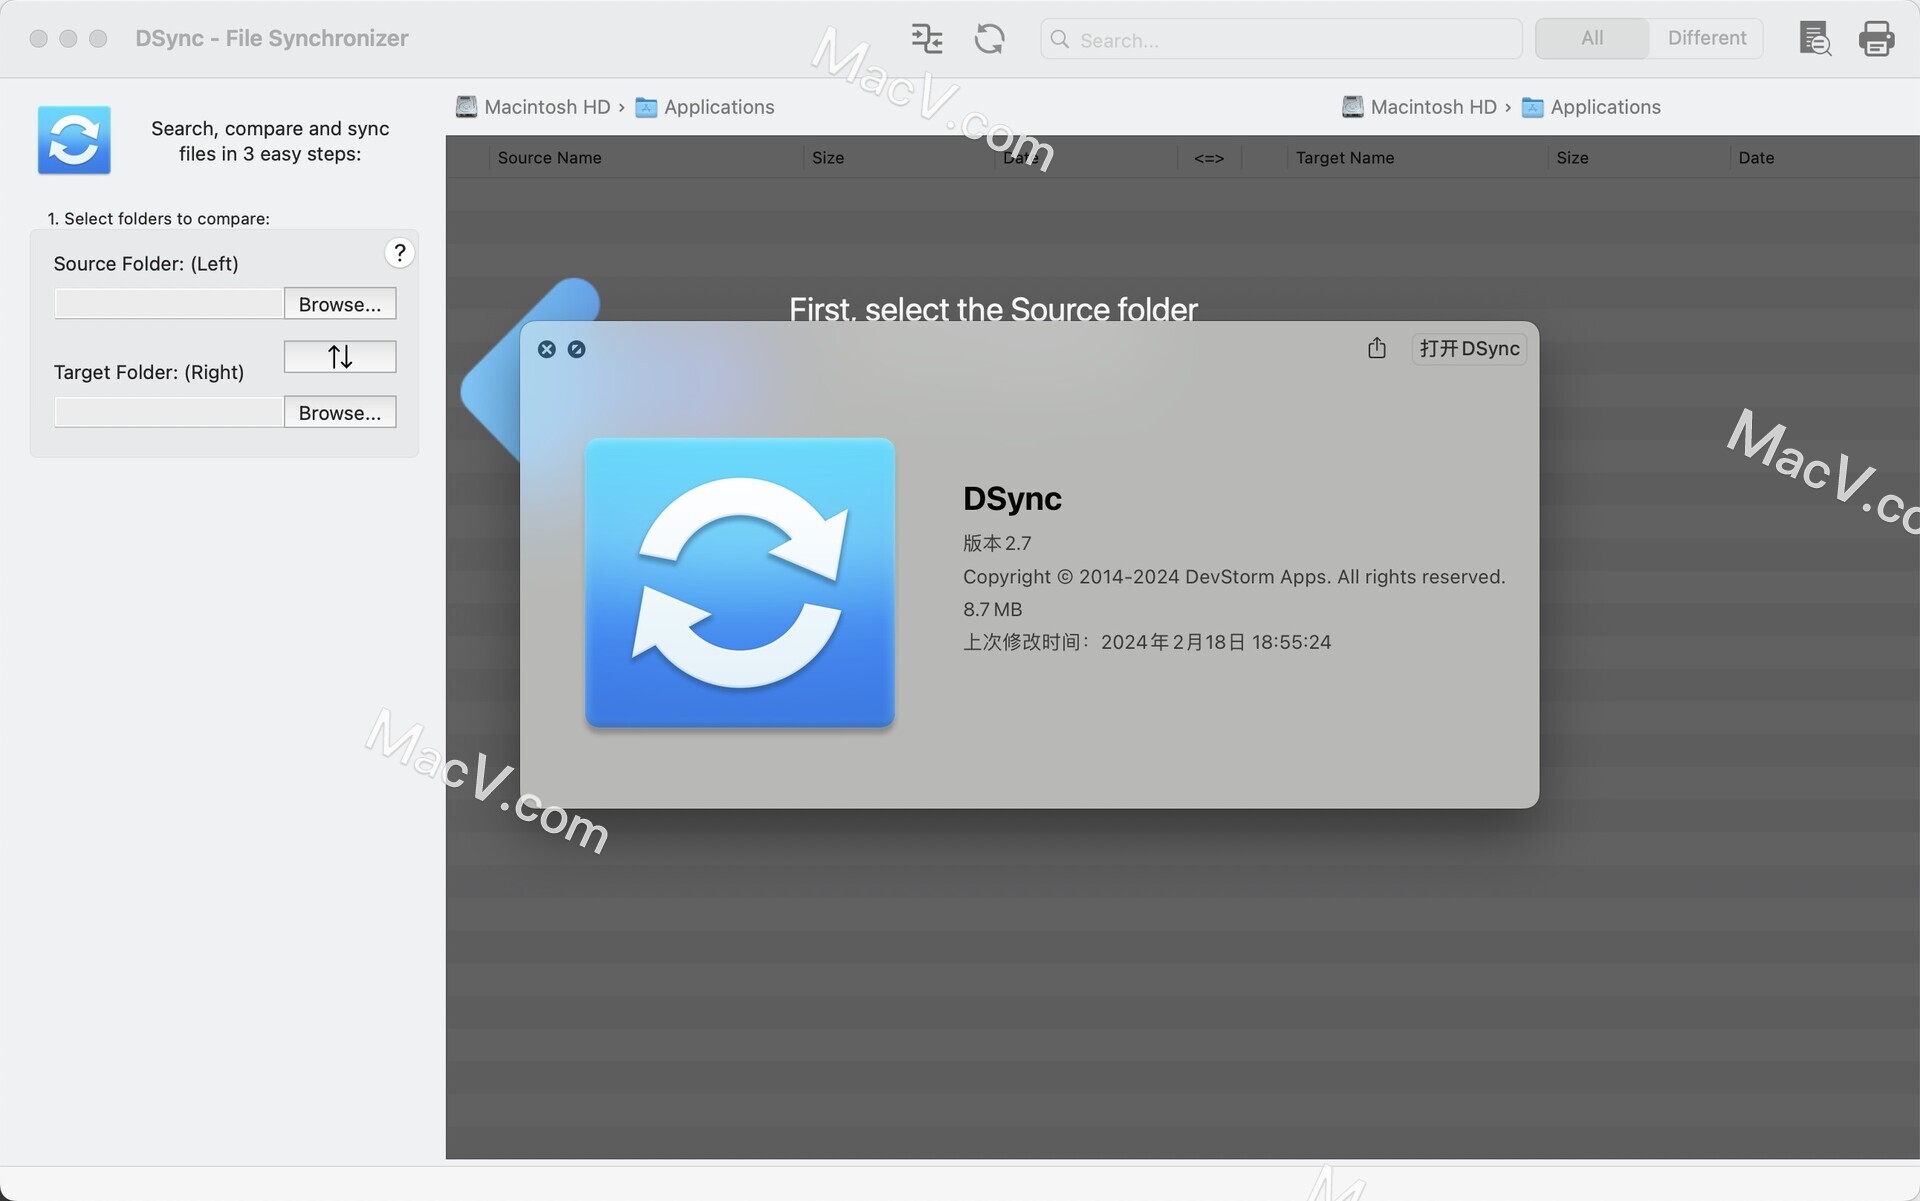Click the print icon in the toolbar

[x=1876, y=38]
